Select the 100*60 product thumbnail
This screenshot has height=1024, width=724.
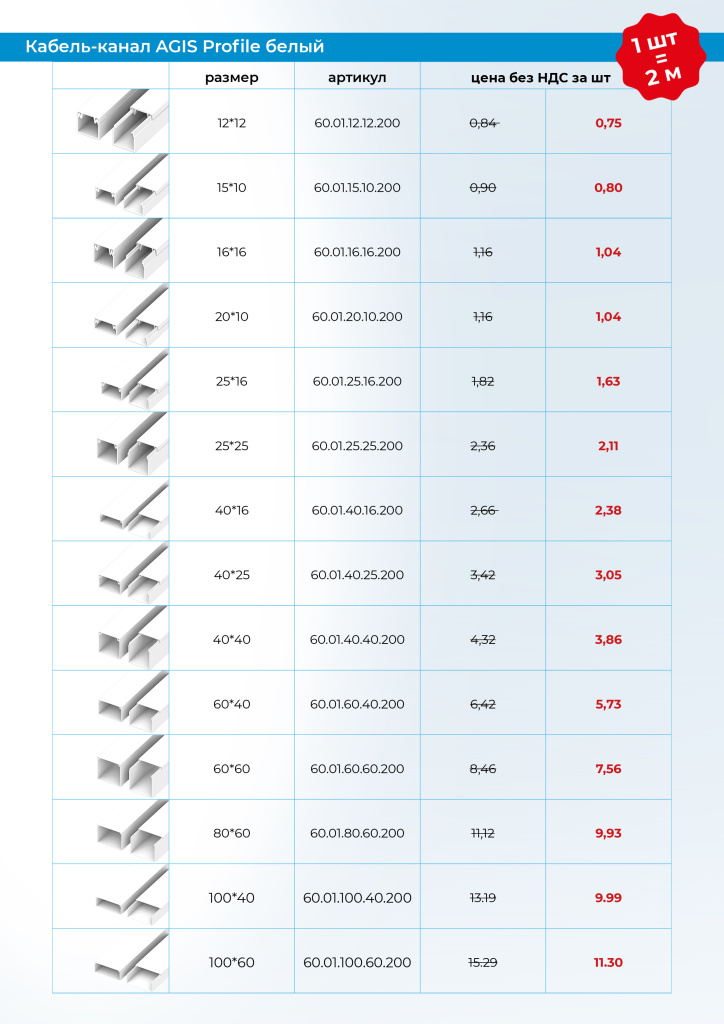tap(132, 962)
